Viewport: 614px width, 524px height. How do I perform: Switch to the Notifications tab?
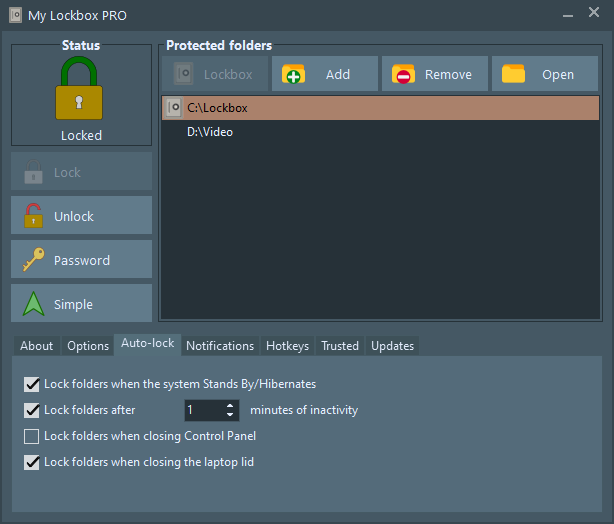(220, 346)
